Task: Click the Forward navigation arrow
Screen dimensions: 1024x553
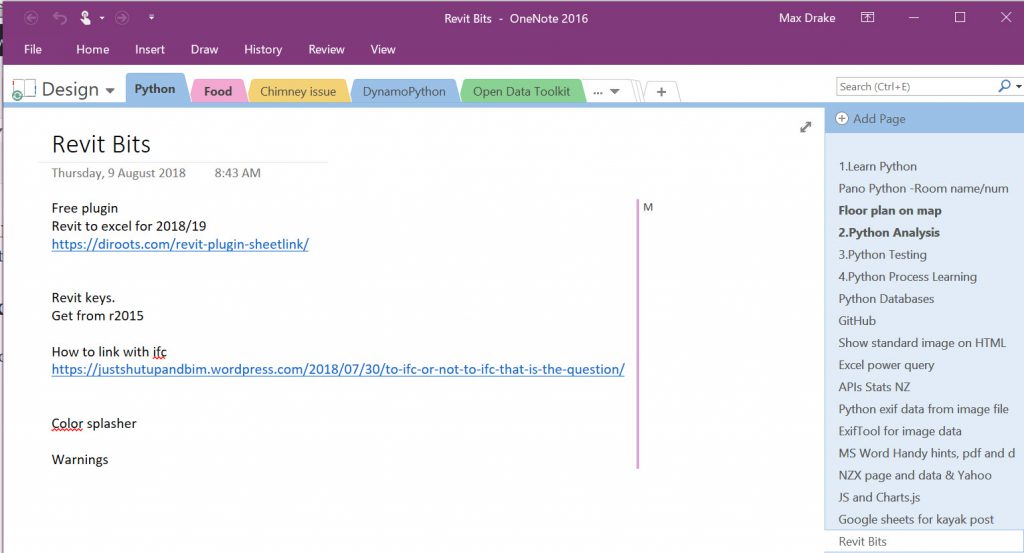Action: [x=122, y=18]
